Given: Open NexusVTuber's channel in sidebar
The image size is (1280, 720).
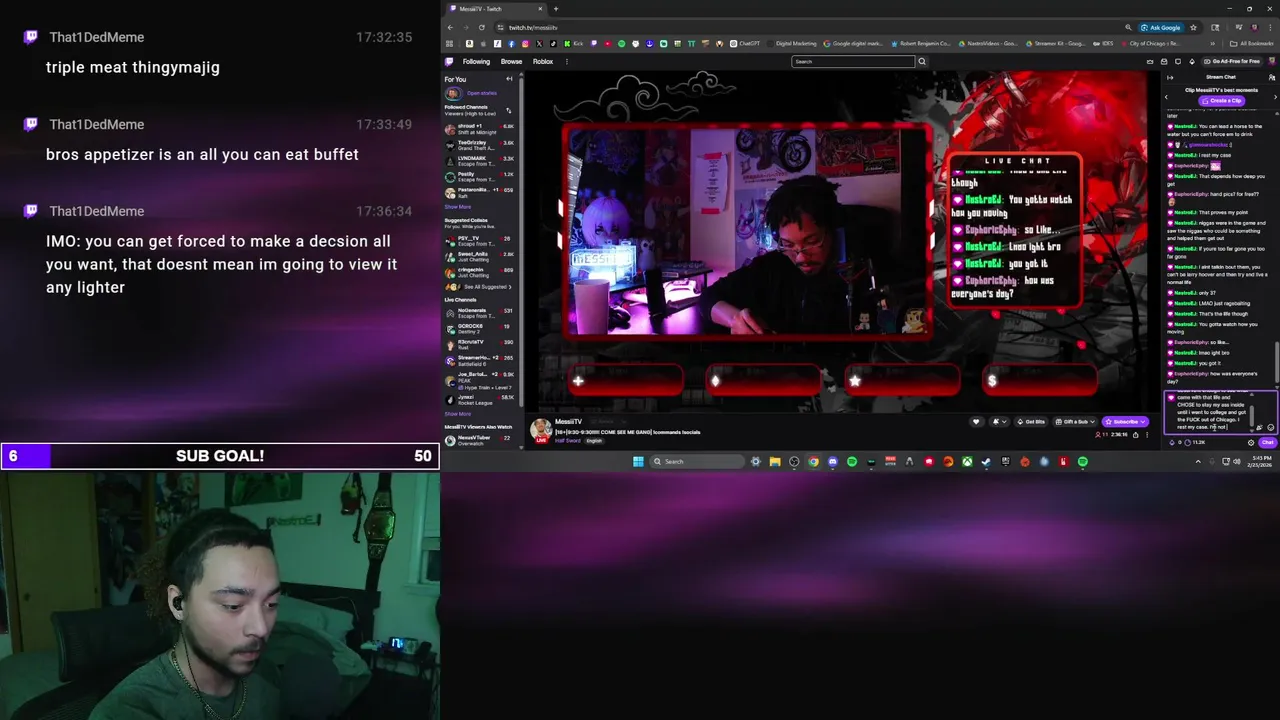Looking at the screenshot, I should click(480, 439).
